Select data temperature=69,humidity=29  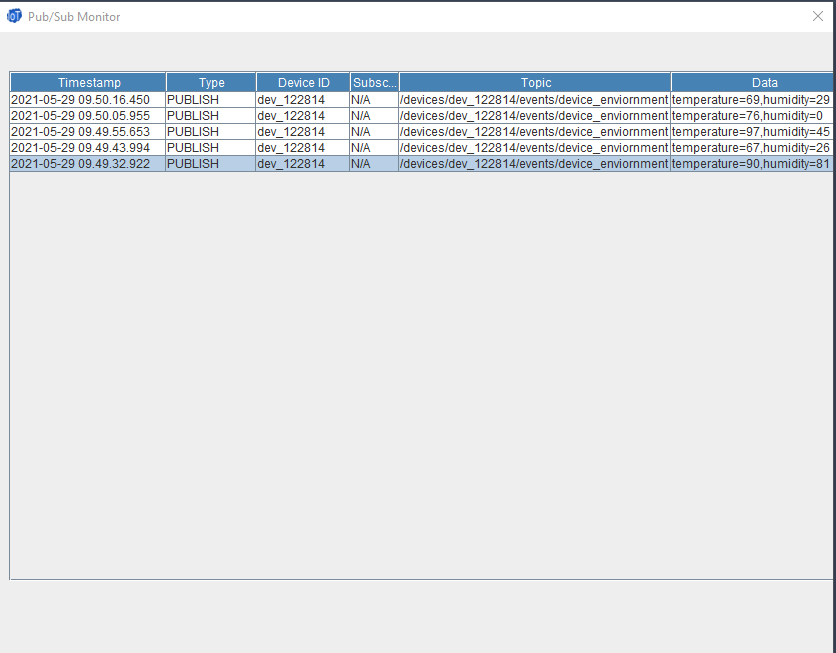tap(751, 100)
